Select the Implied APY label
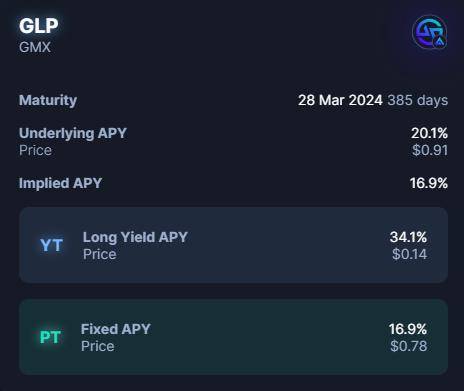This screenshot has width=464, height=391. (60, 183)
